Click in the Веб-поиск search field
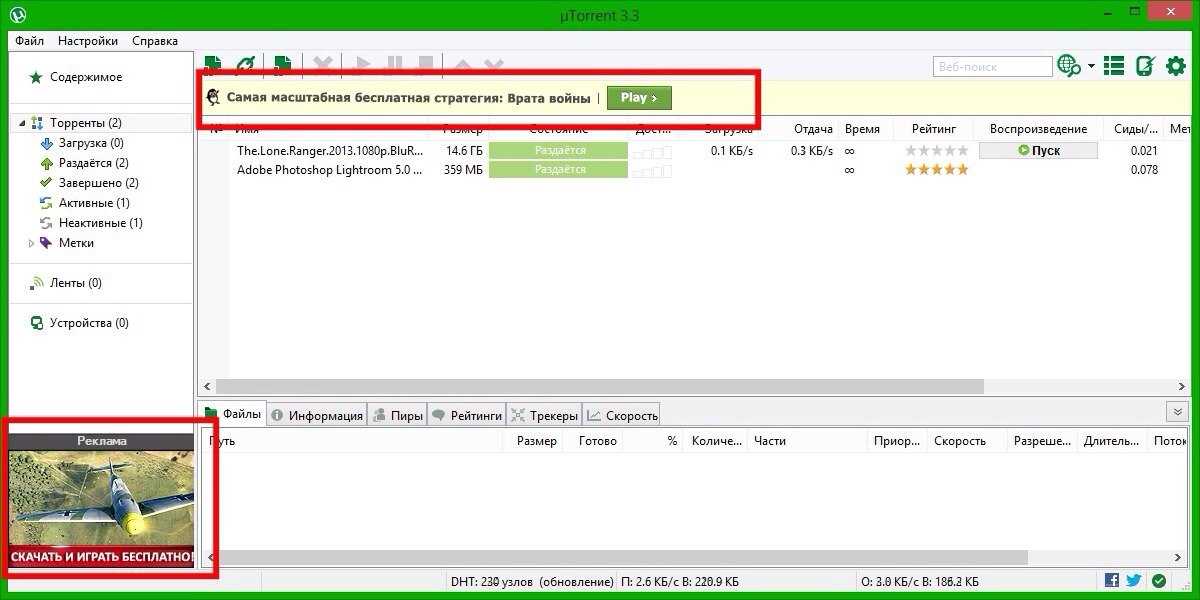The width and height of the screenshot is (1200, 600). coord(993,66)
